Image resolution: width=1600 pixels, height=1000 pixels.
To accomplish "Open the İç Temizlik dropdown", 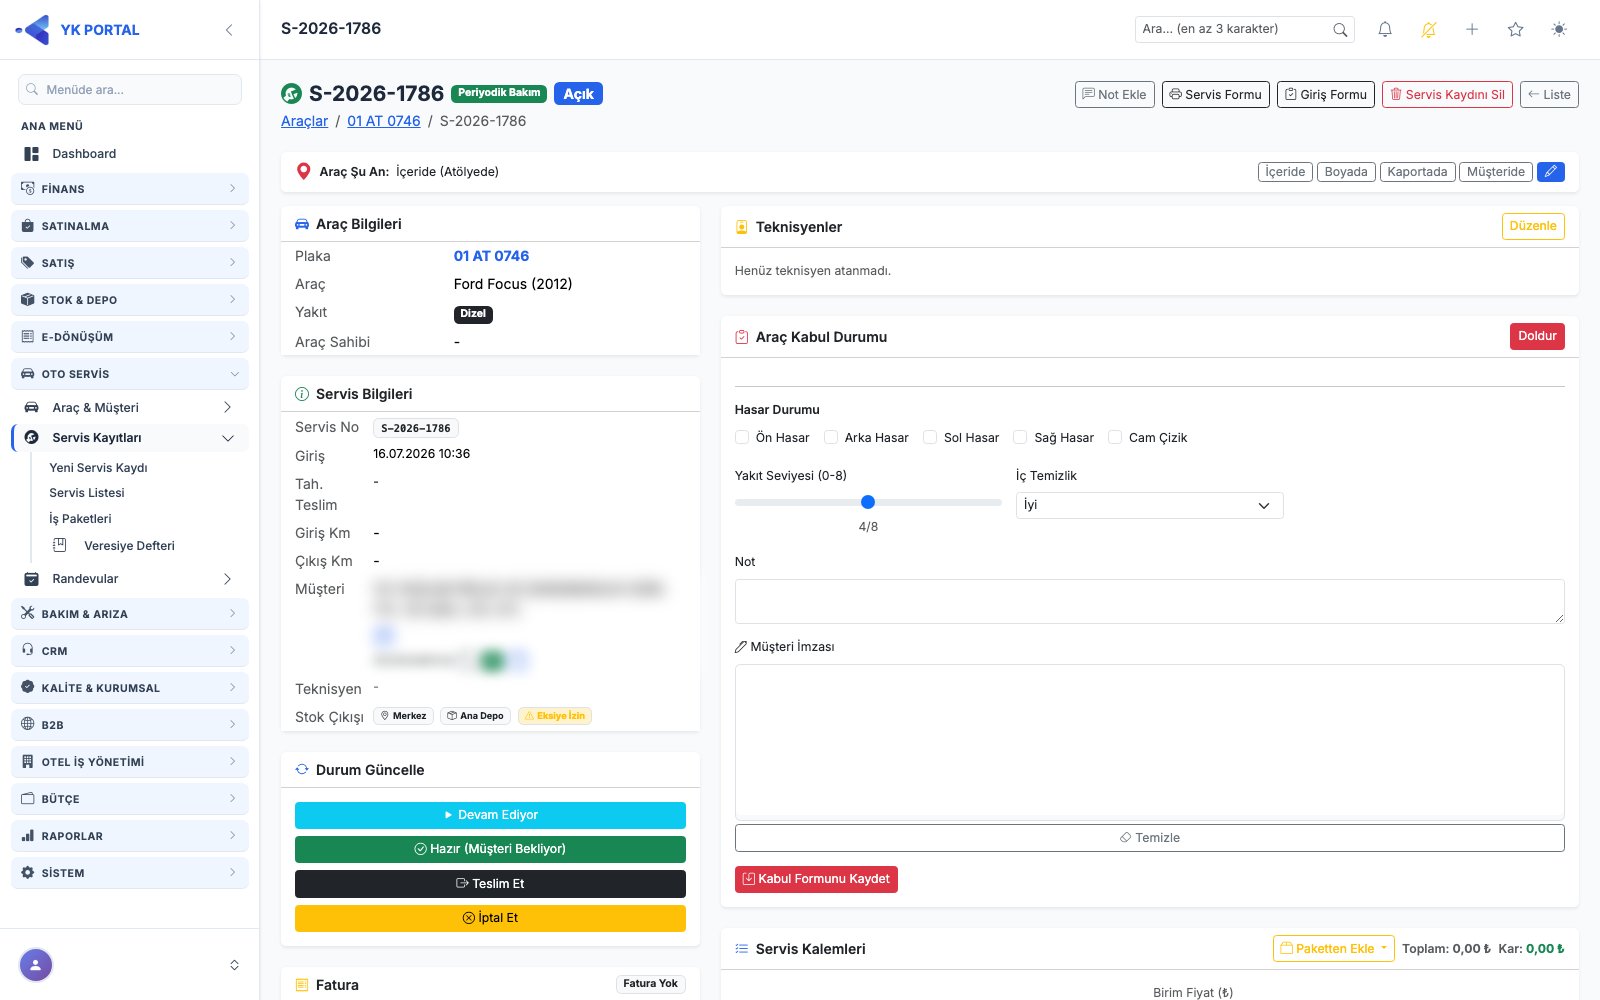I will [1149, 505].
